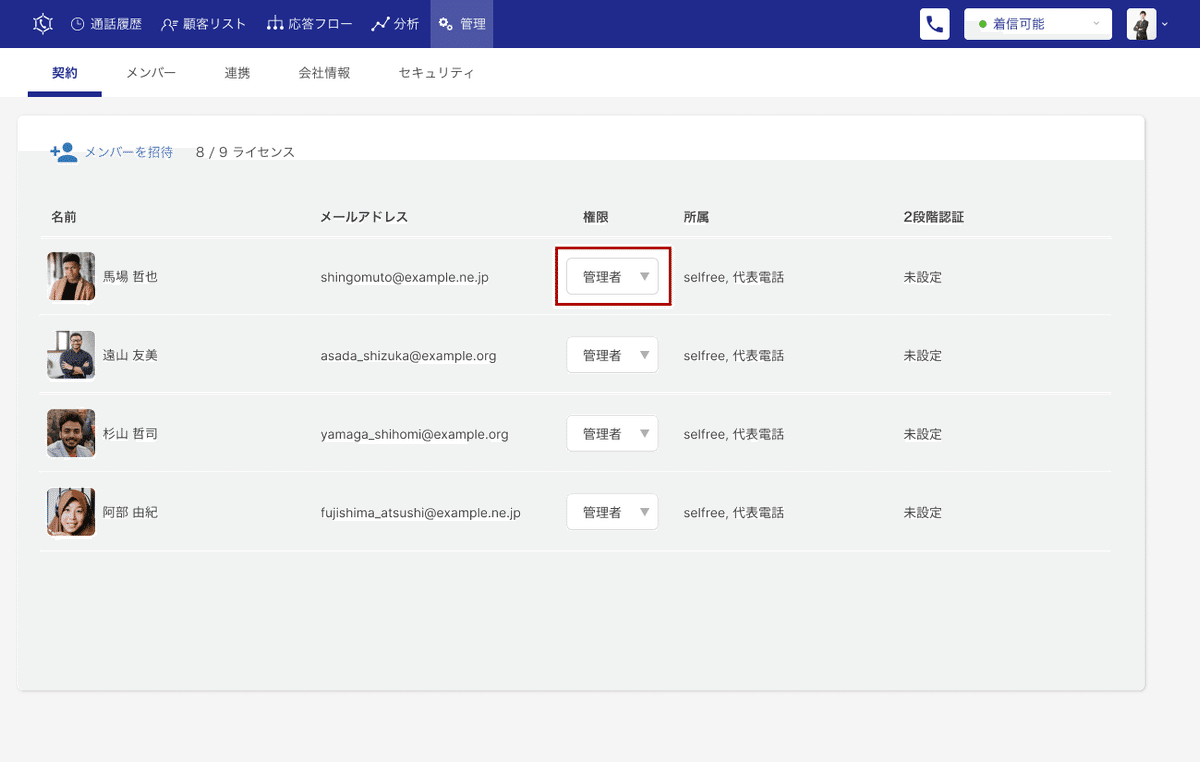Click the phone dialer icon
Screen dimensions: 1200x762
coord(935,24)
